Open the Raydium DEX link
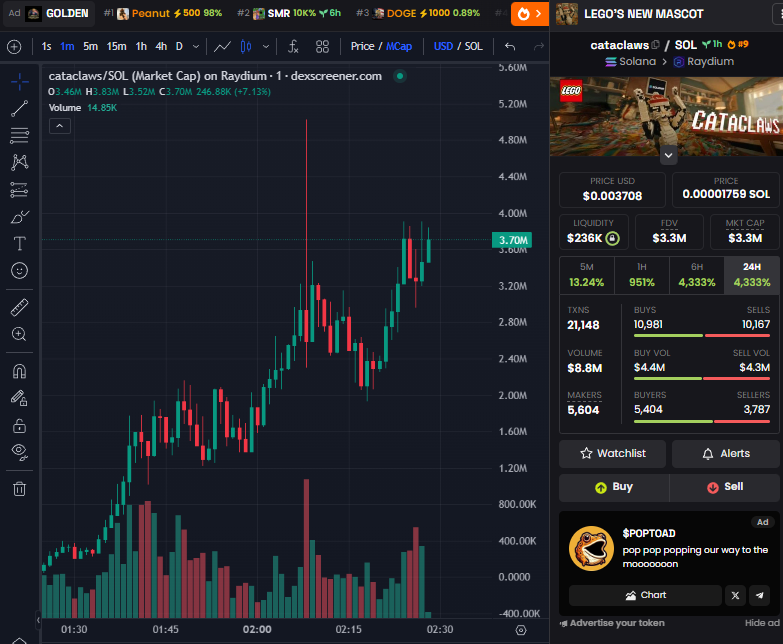This screenshot has width=783, height=644. [x=704, y=61]
